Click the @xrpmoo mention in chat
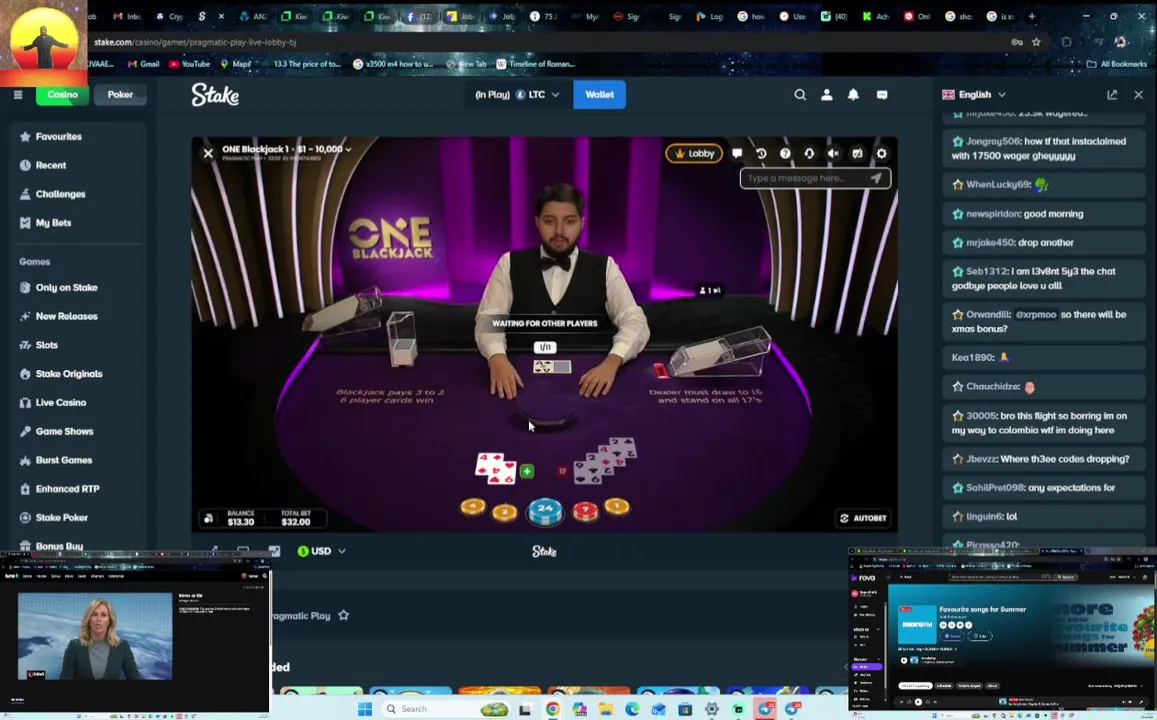 1036,314
